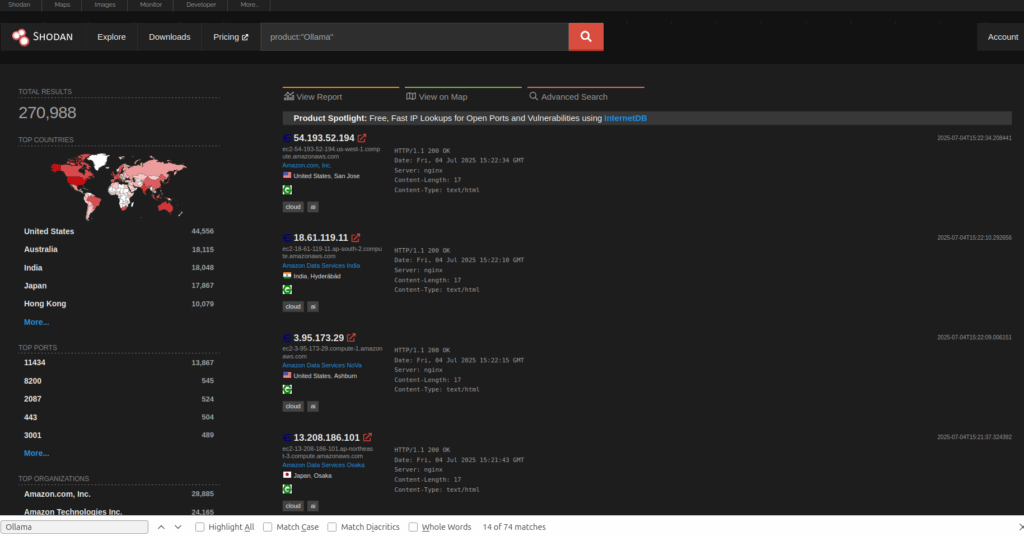1024x536 pixels.
Task: Toggle Match Case checkbox
Action: [268, 527]
